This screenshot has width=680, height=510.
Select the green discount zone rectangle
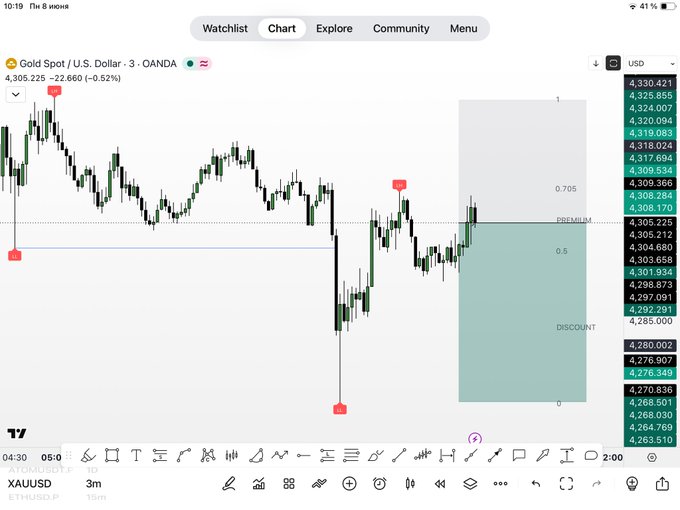522,312
